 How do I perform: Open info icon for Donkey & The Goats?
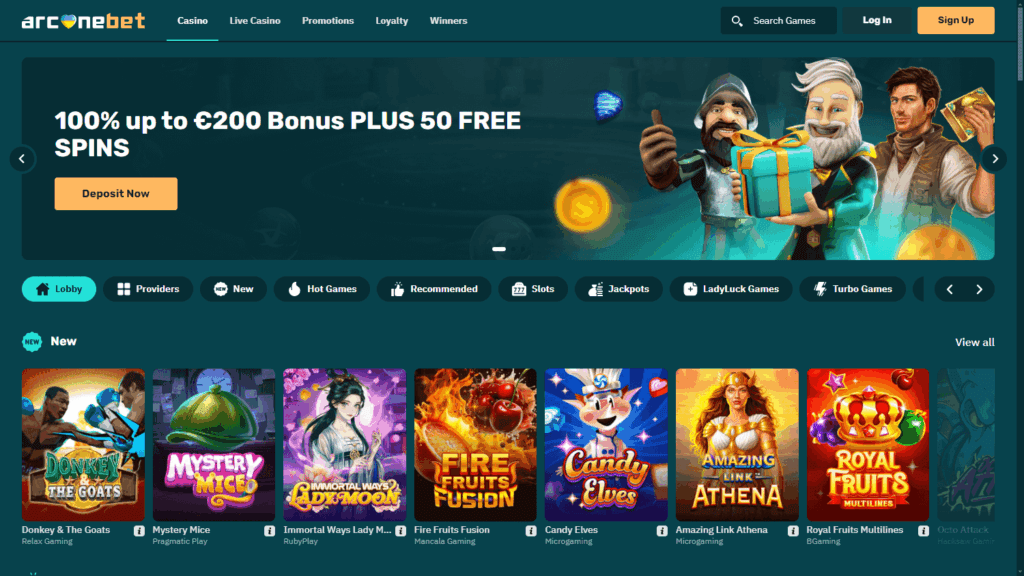point(139,531)
